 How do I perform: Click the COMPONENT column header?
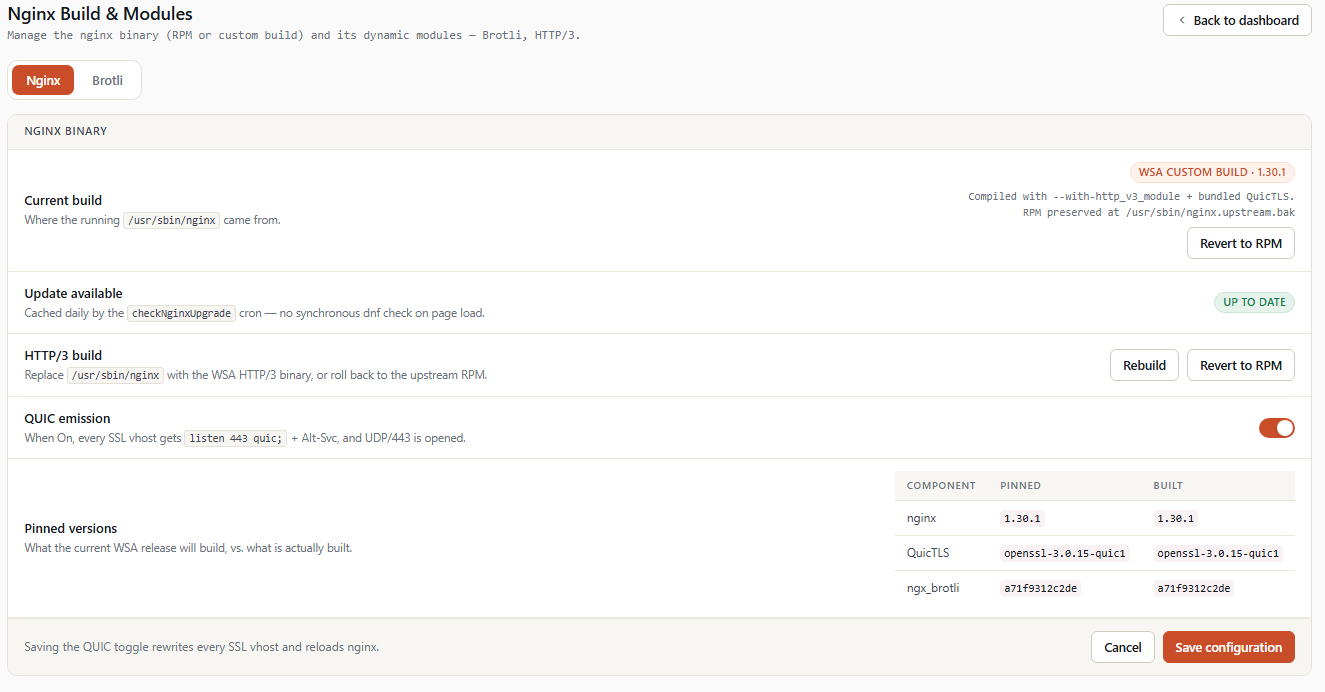click(941, 486)
